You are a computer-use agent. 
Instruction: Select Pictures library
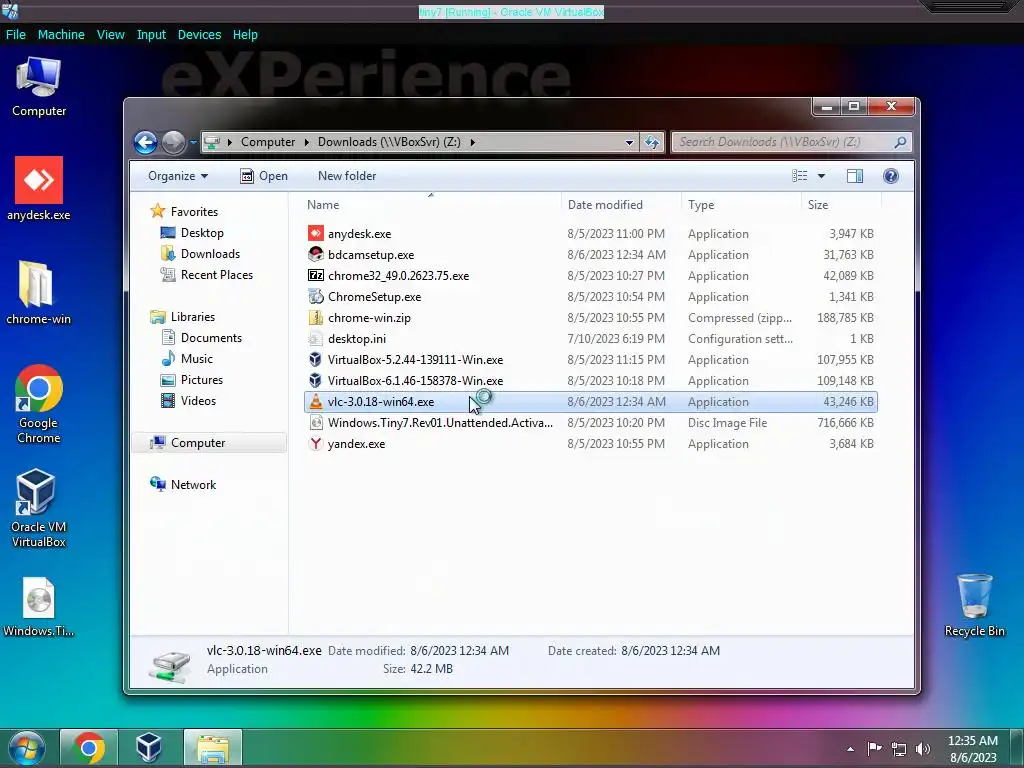pyautogui.click(x=201, y=379)
